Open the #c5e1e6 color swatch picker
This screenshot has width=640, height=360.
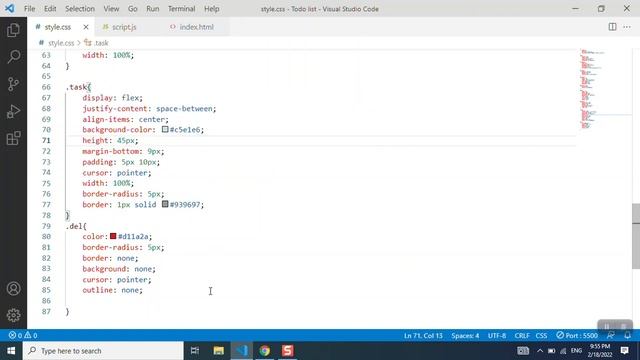pyautogui.click(x=165, y=129)
